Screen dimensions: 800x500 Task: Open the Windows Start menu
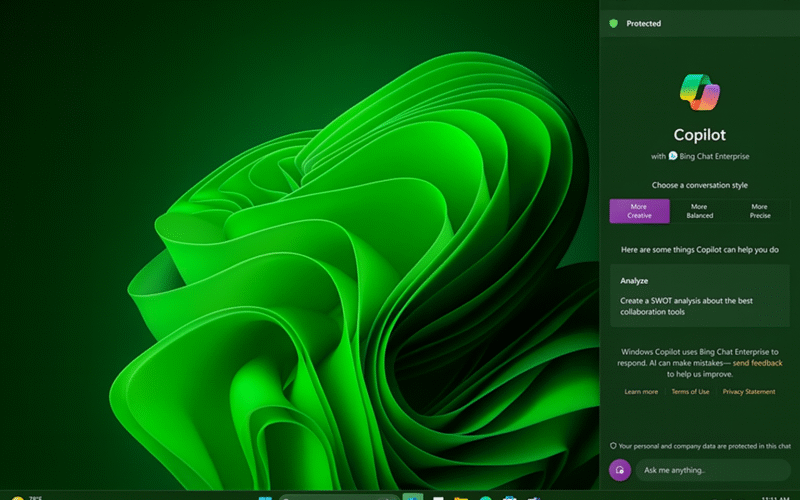[x=265, y=497]
